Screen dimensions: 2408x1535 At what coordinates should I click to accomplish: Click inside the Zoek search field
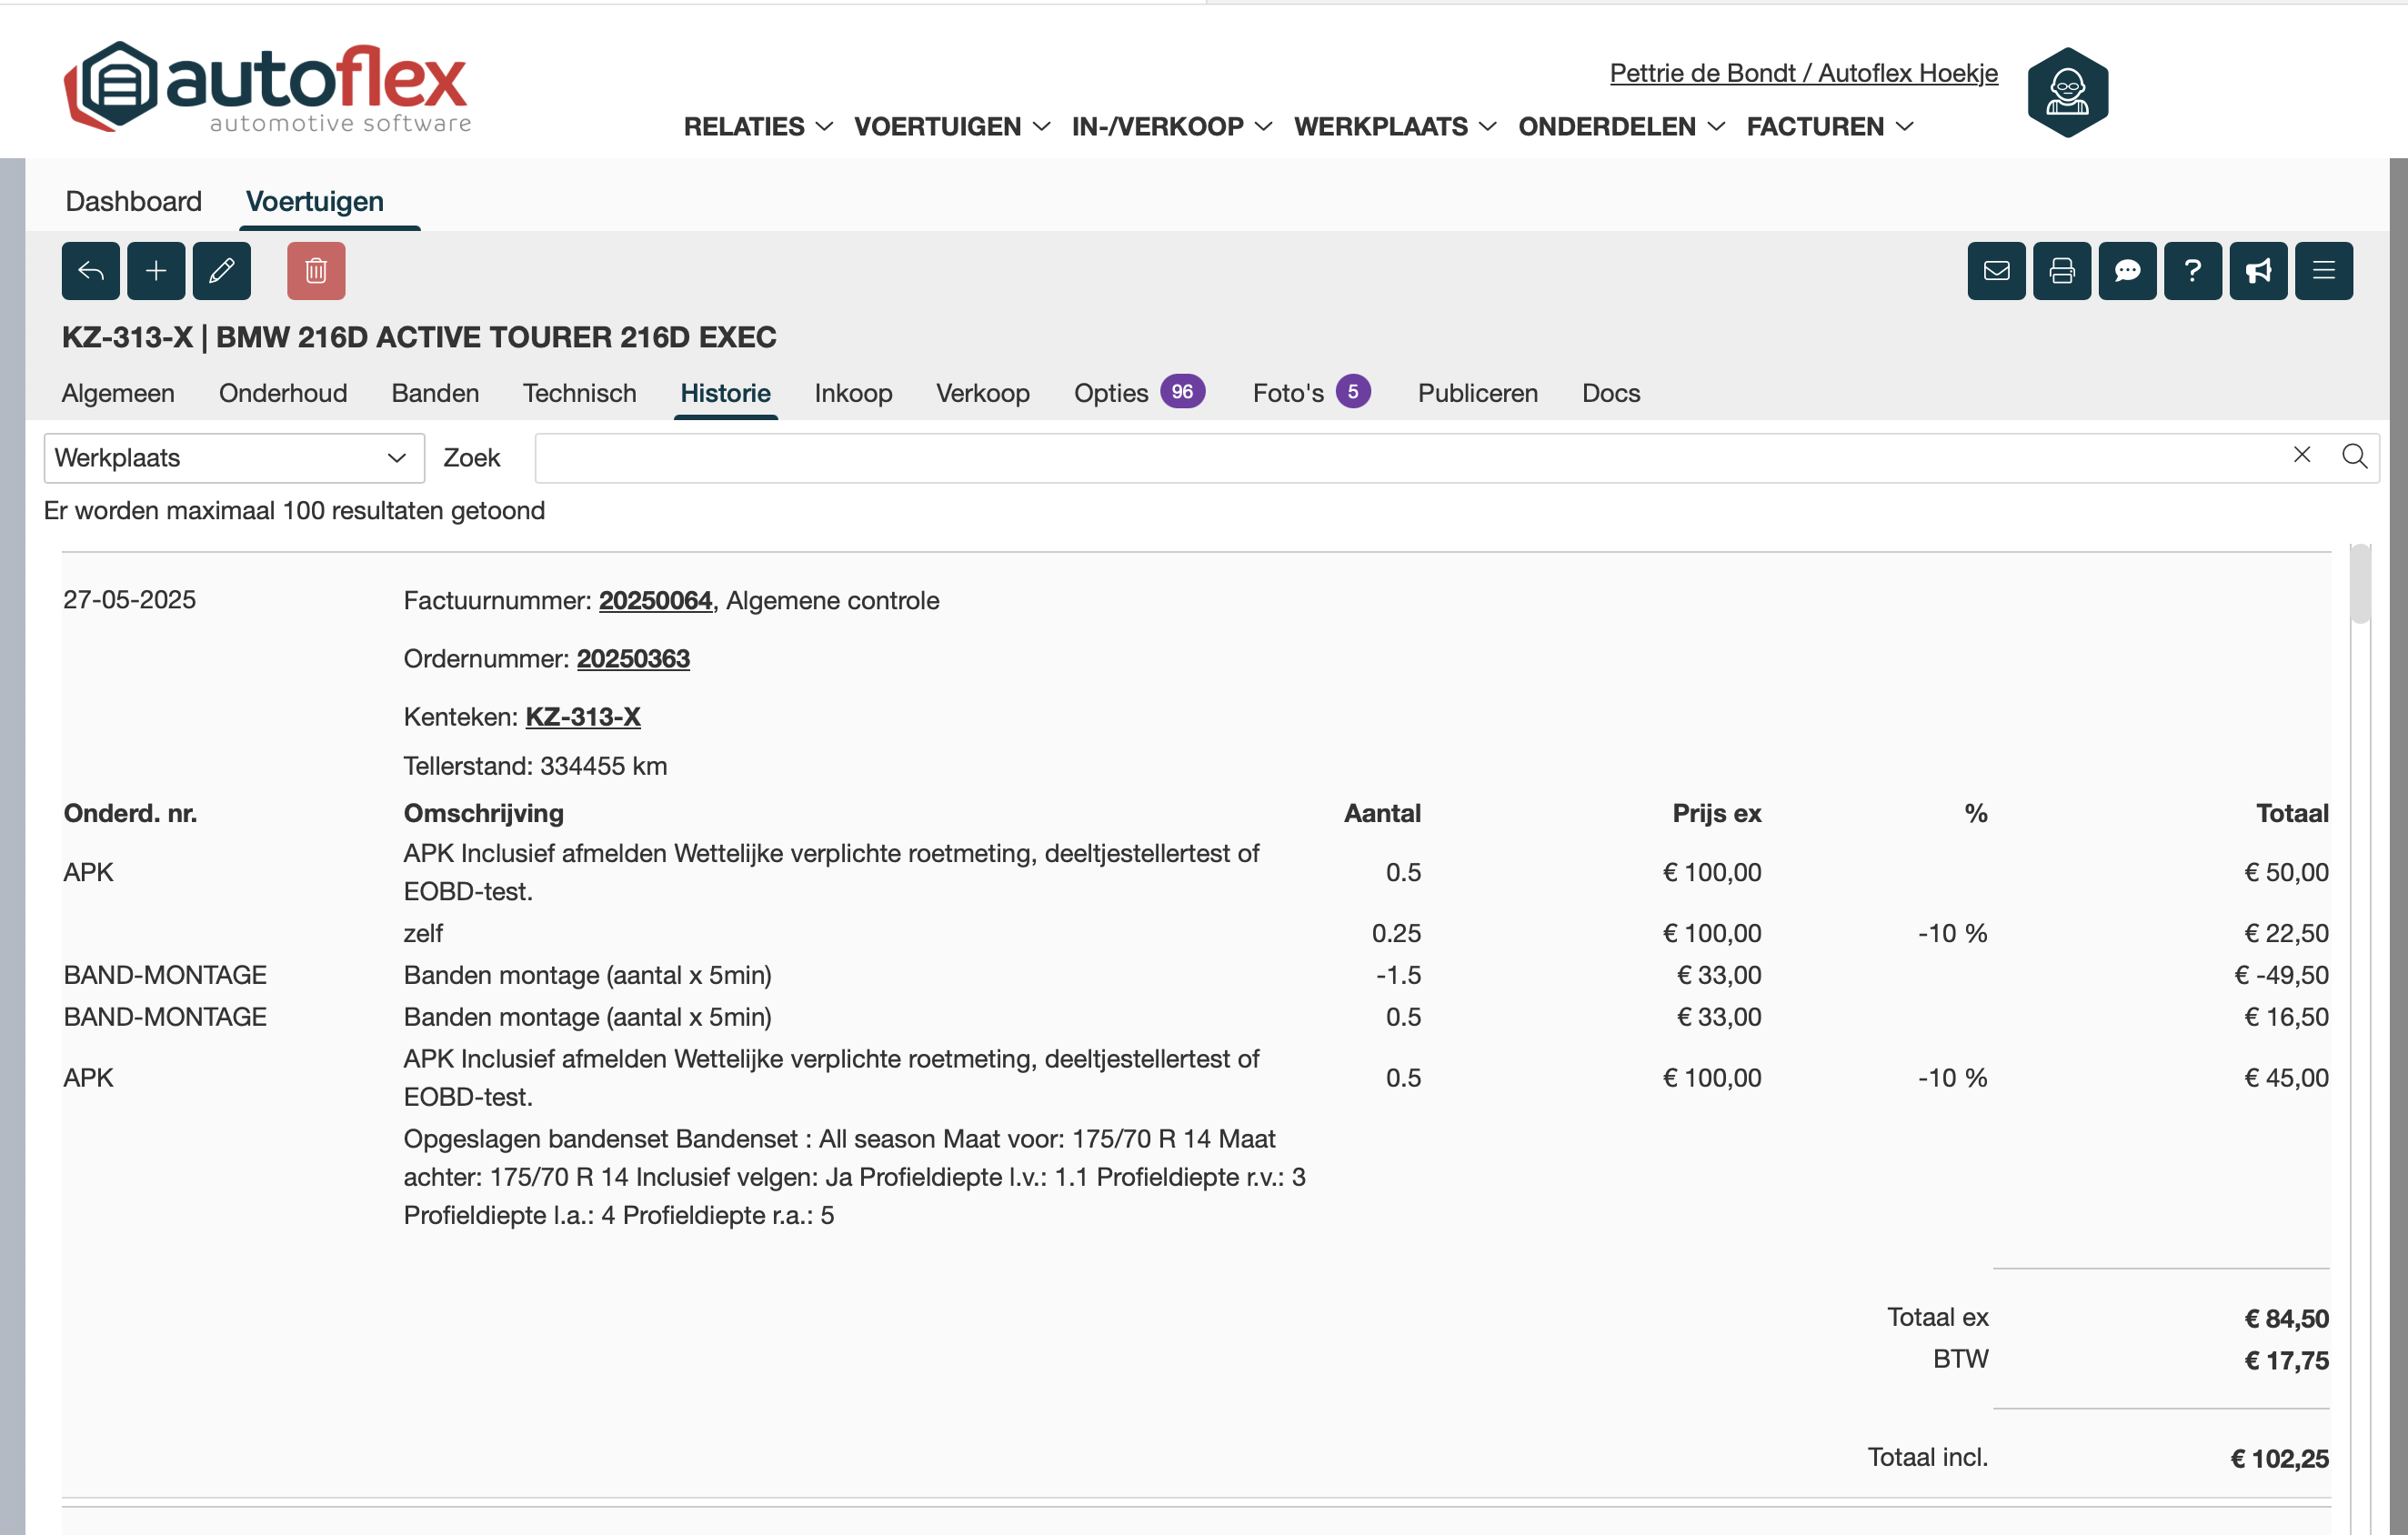[x=1400, y=458]
